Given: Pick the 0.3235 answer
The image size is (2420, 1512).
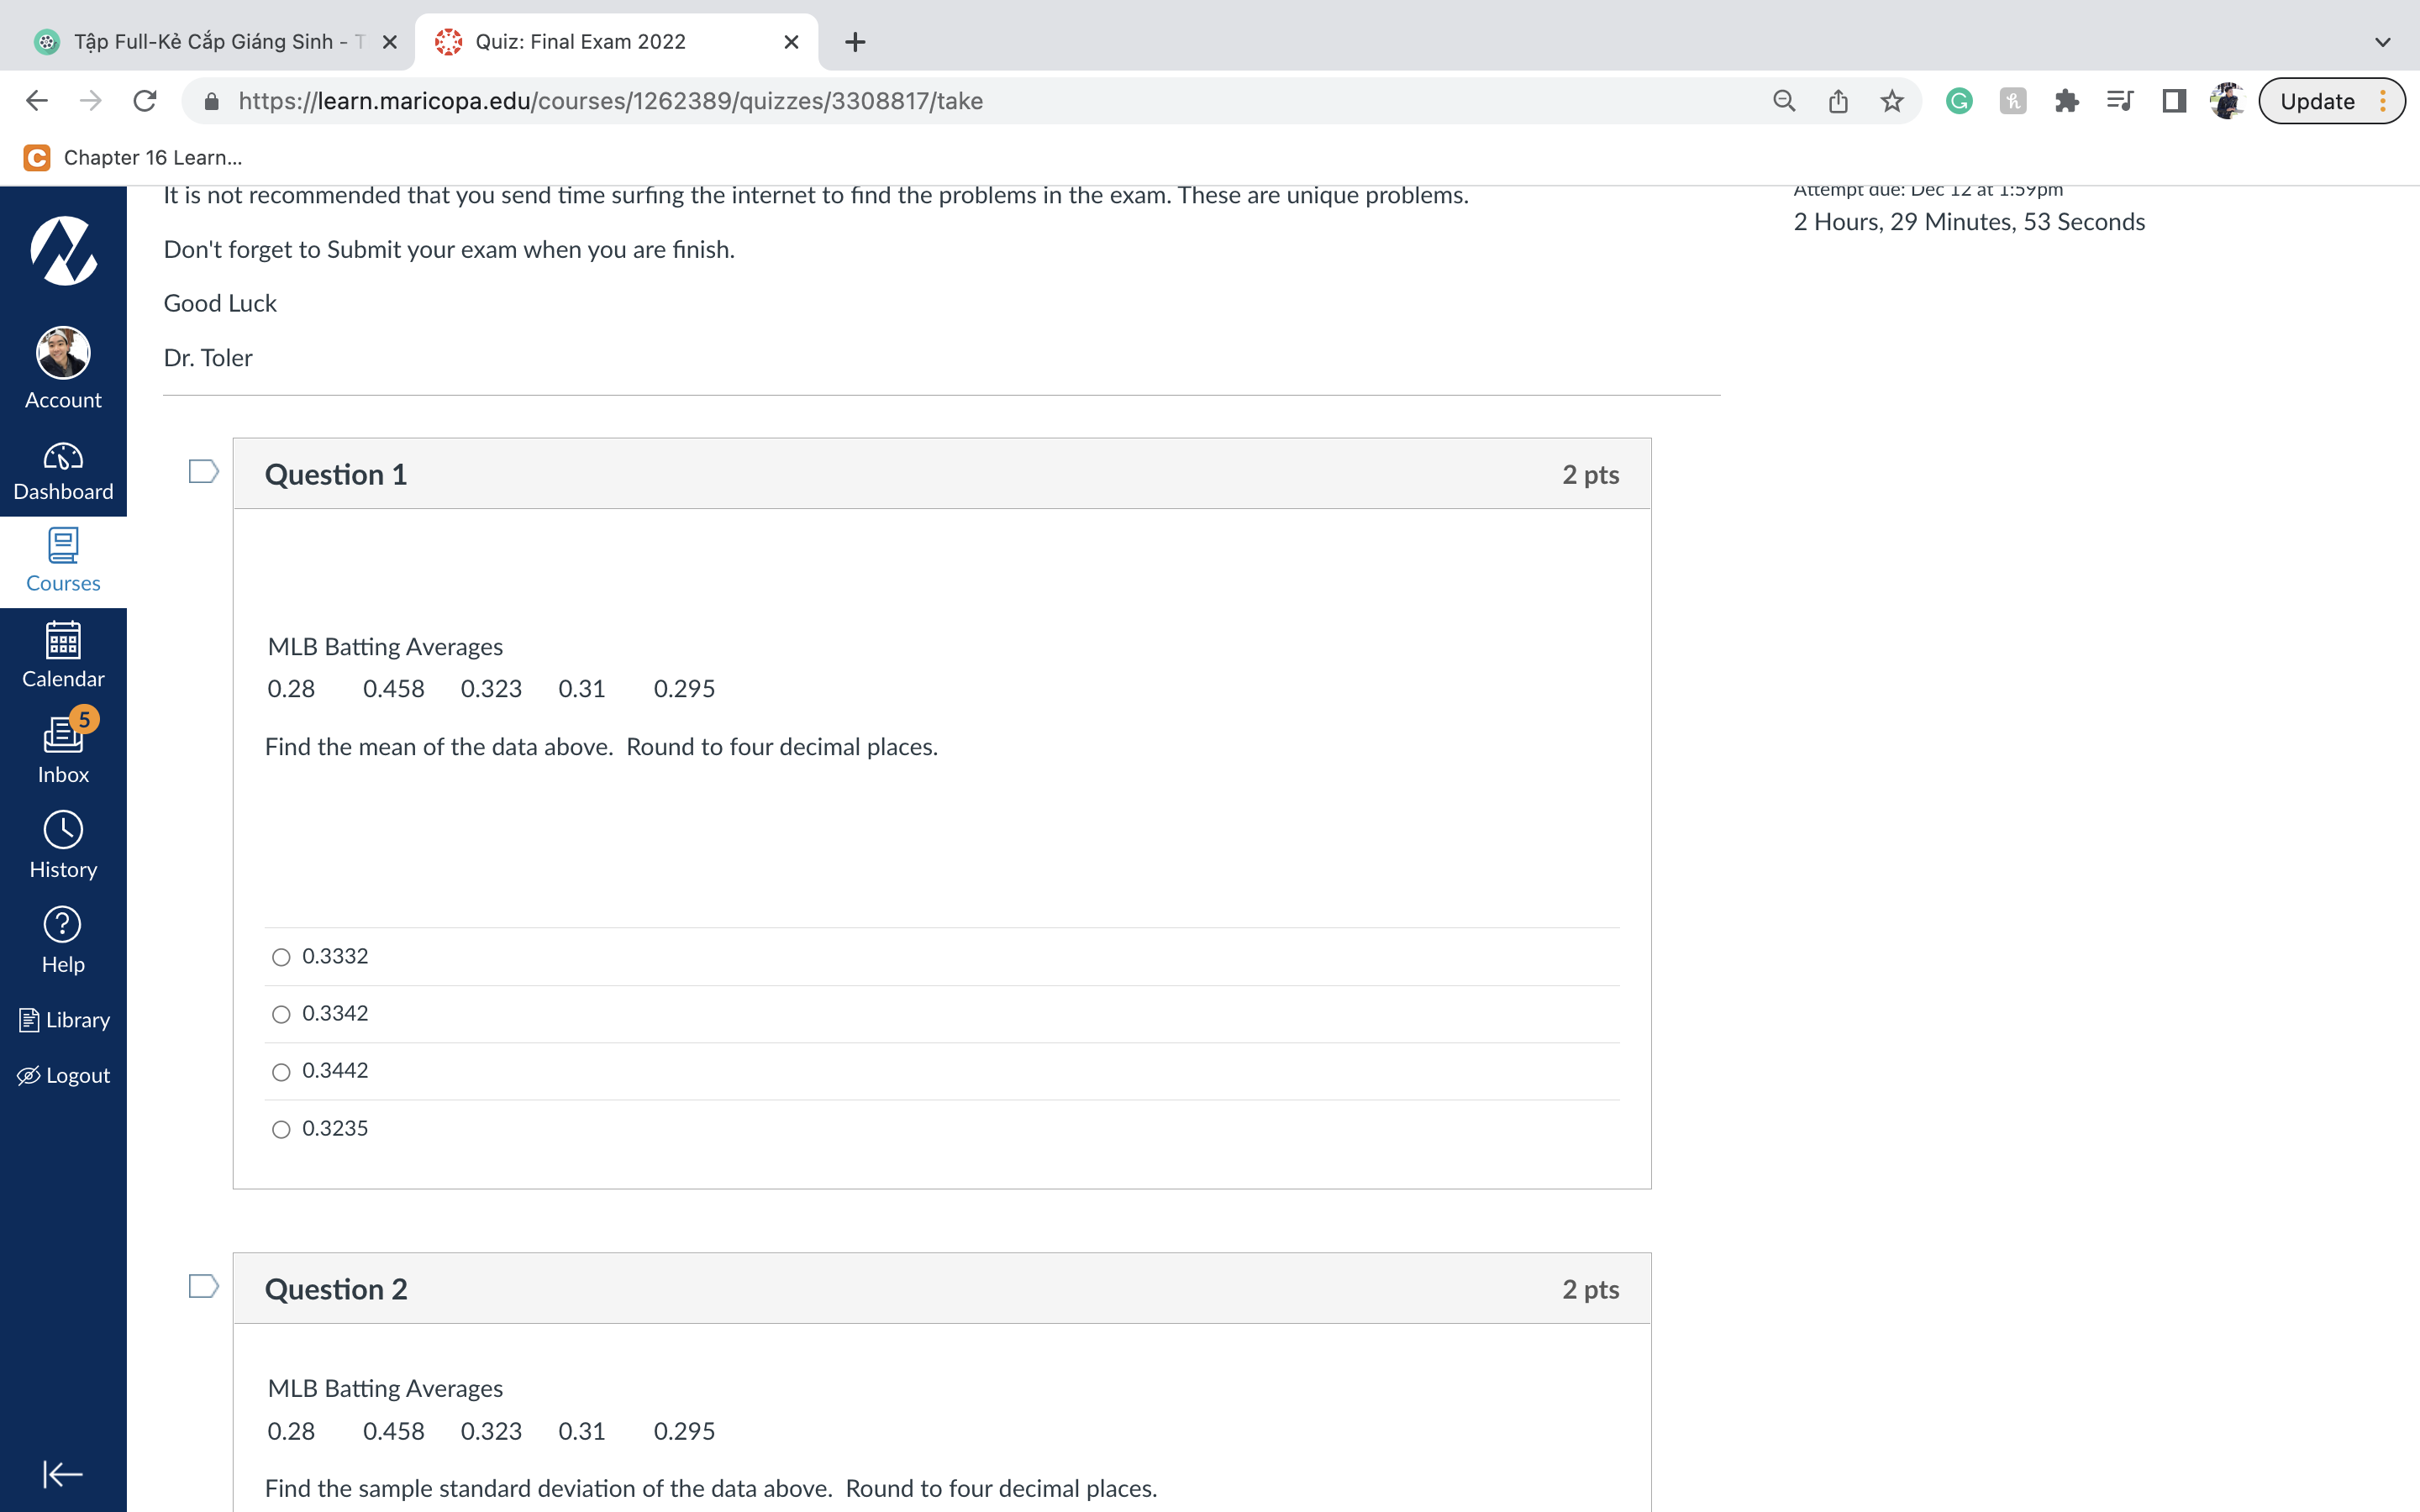Looking at the screenshot, I should (281, 1129).
